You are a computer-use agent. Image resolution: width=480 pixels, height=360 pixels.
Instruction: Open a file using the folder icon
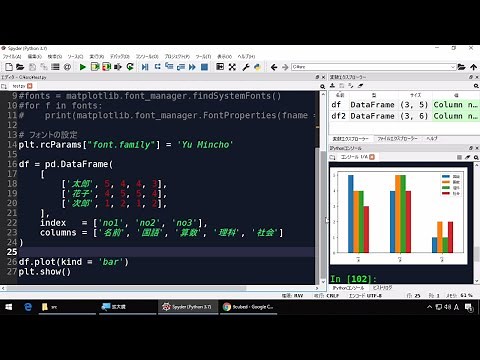[x=20, y=67]
